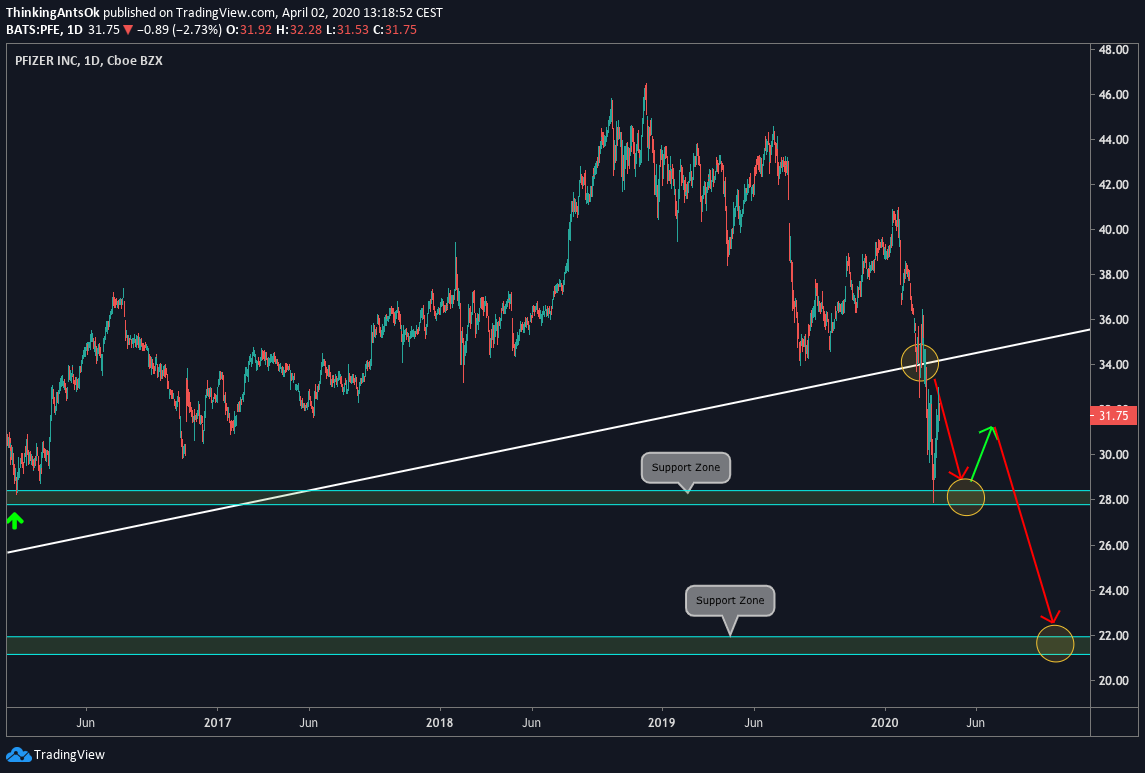Select the yellow circle on the white trendline
Image resolution: width=1145 pixels, height=773 pixels.
click(919, 362)
